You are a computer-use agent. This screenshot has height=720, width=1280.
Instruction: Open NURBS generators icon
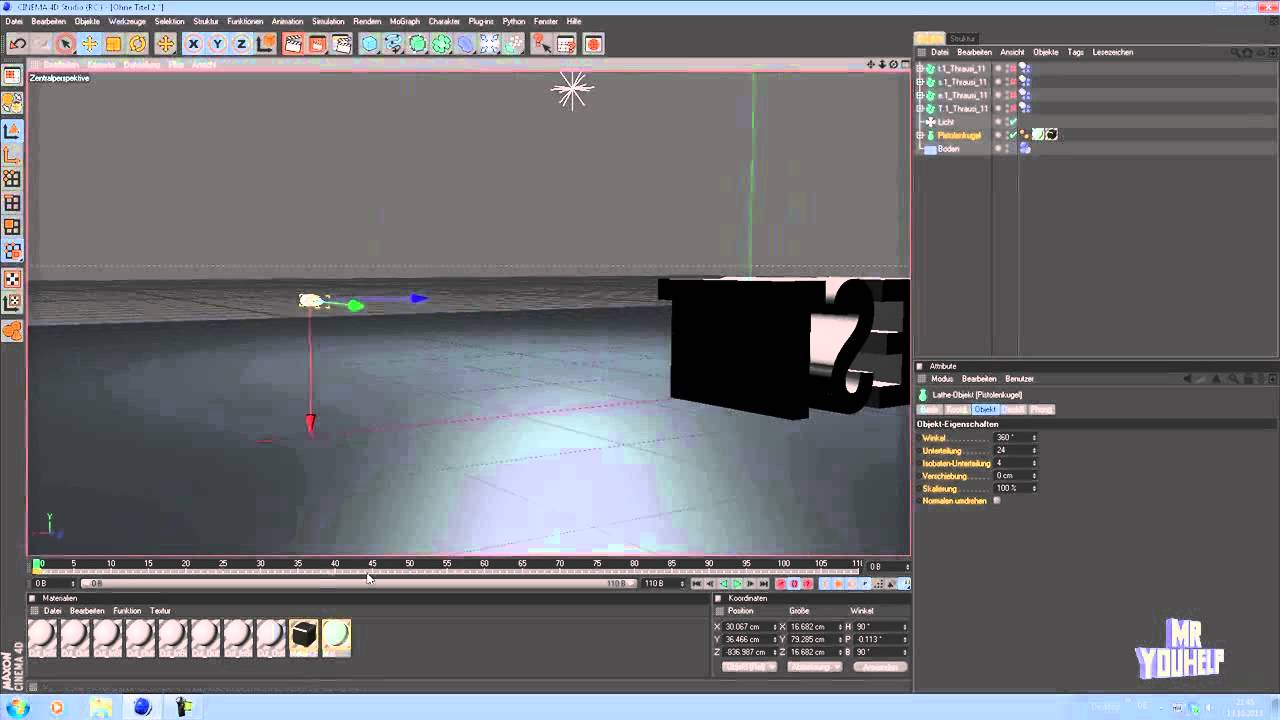(x=417, y=44)
